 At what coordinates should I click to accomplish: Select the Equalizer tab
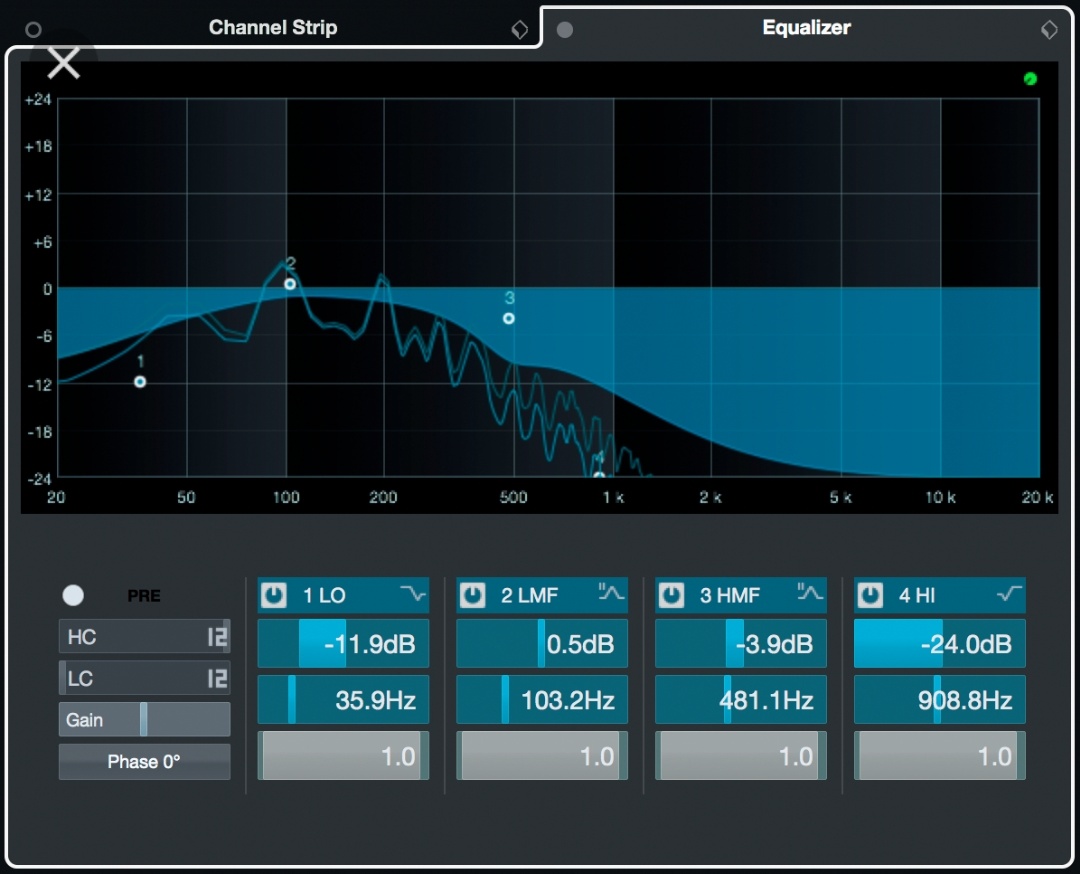click(x=806, y=28)
